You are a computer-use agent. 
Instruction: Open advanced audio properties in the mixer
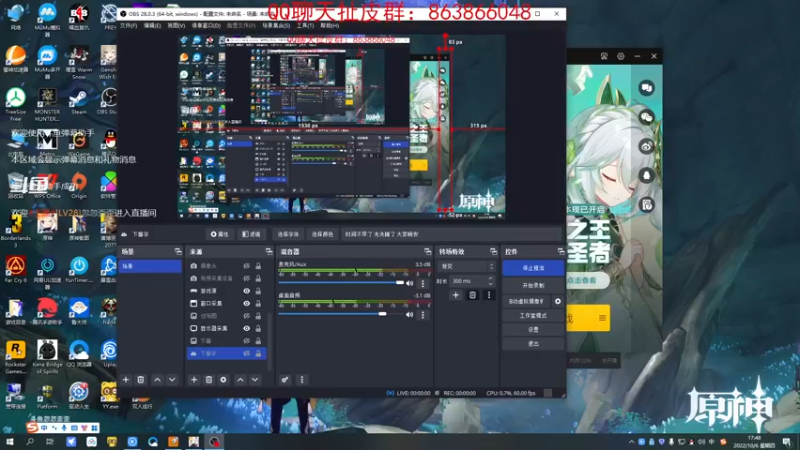[x=285, y=380]
